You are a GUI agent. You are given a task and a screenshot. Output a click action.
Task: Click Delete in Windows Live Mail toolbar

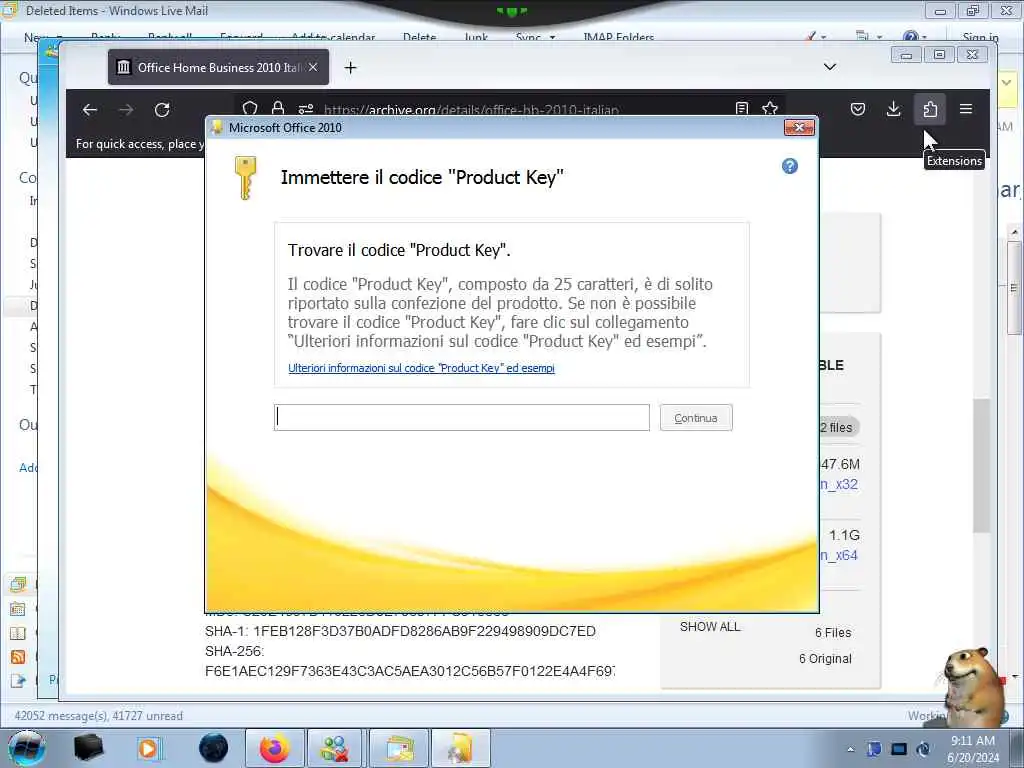coord(419,37)
